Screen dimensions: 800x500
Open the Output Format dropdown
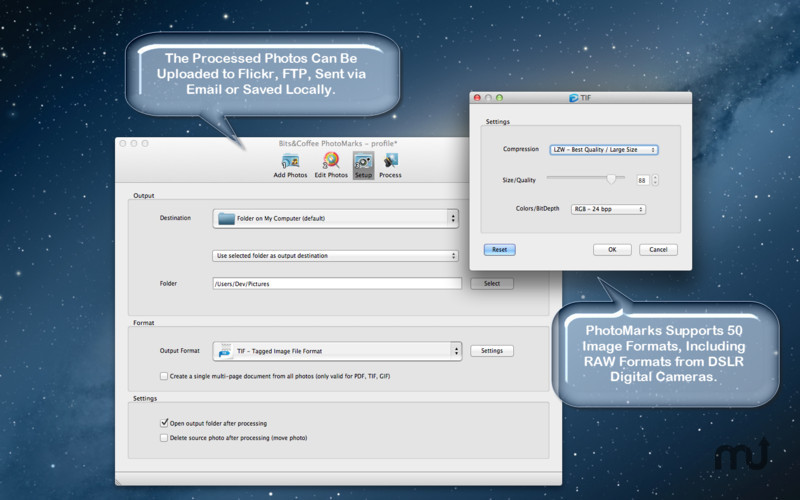(x=337, y=351)
